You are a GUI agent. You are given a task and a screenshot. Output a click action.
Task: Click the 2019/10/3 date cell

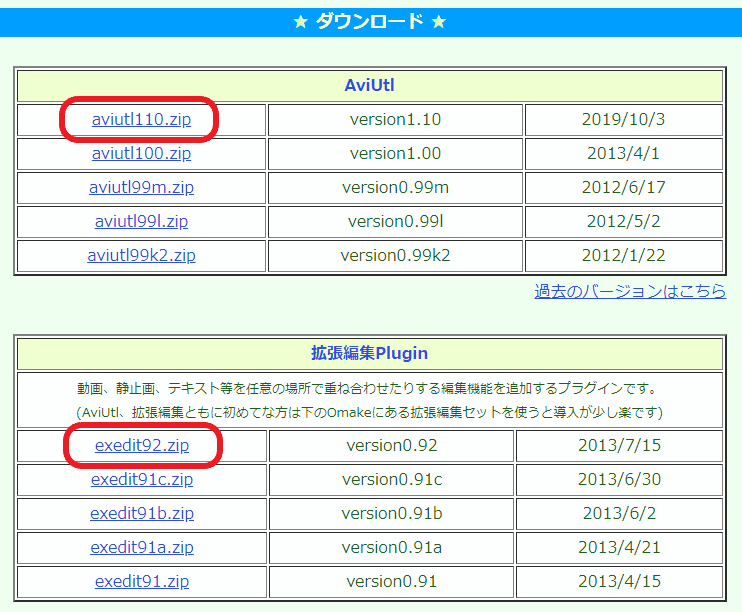click(623, 119)
